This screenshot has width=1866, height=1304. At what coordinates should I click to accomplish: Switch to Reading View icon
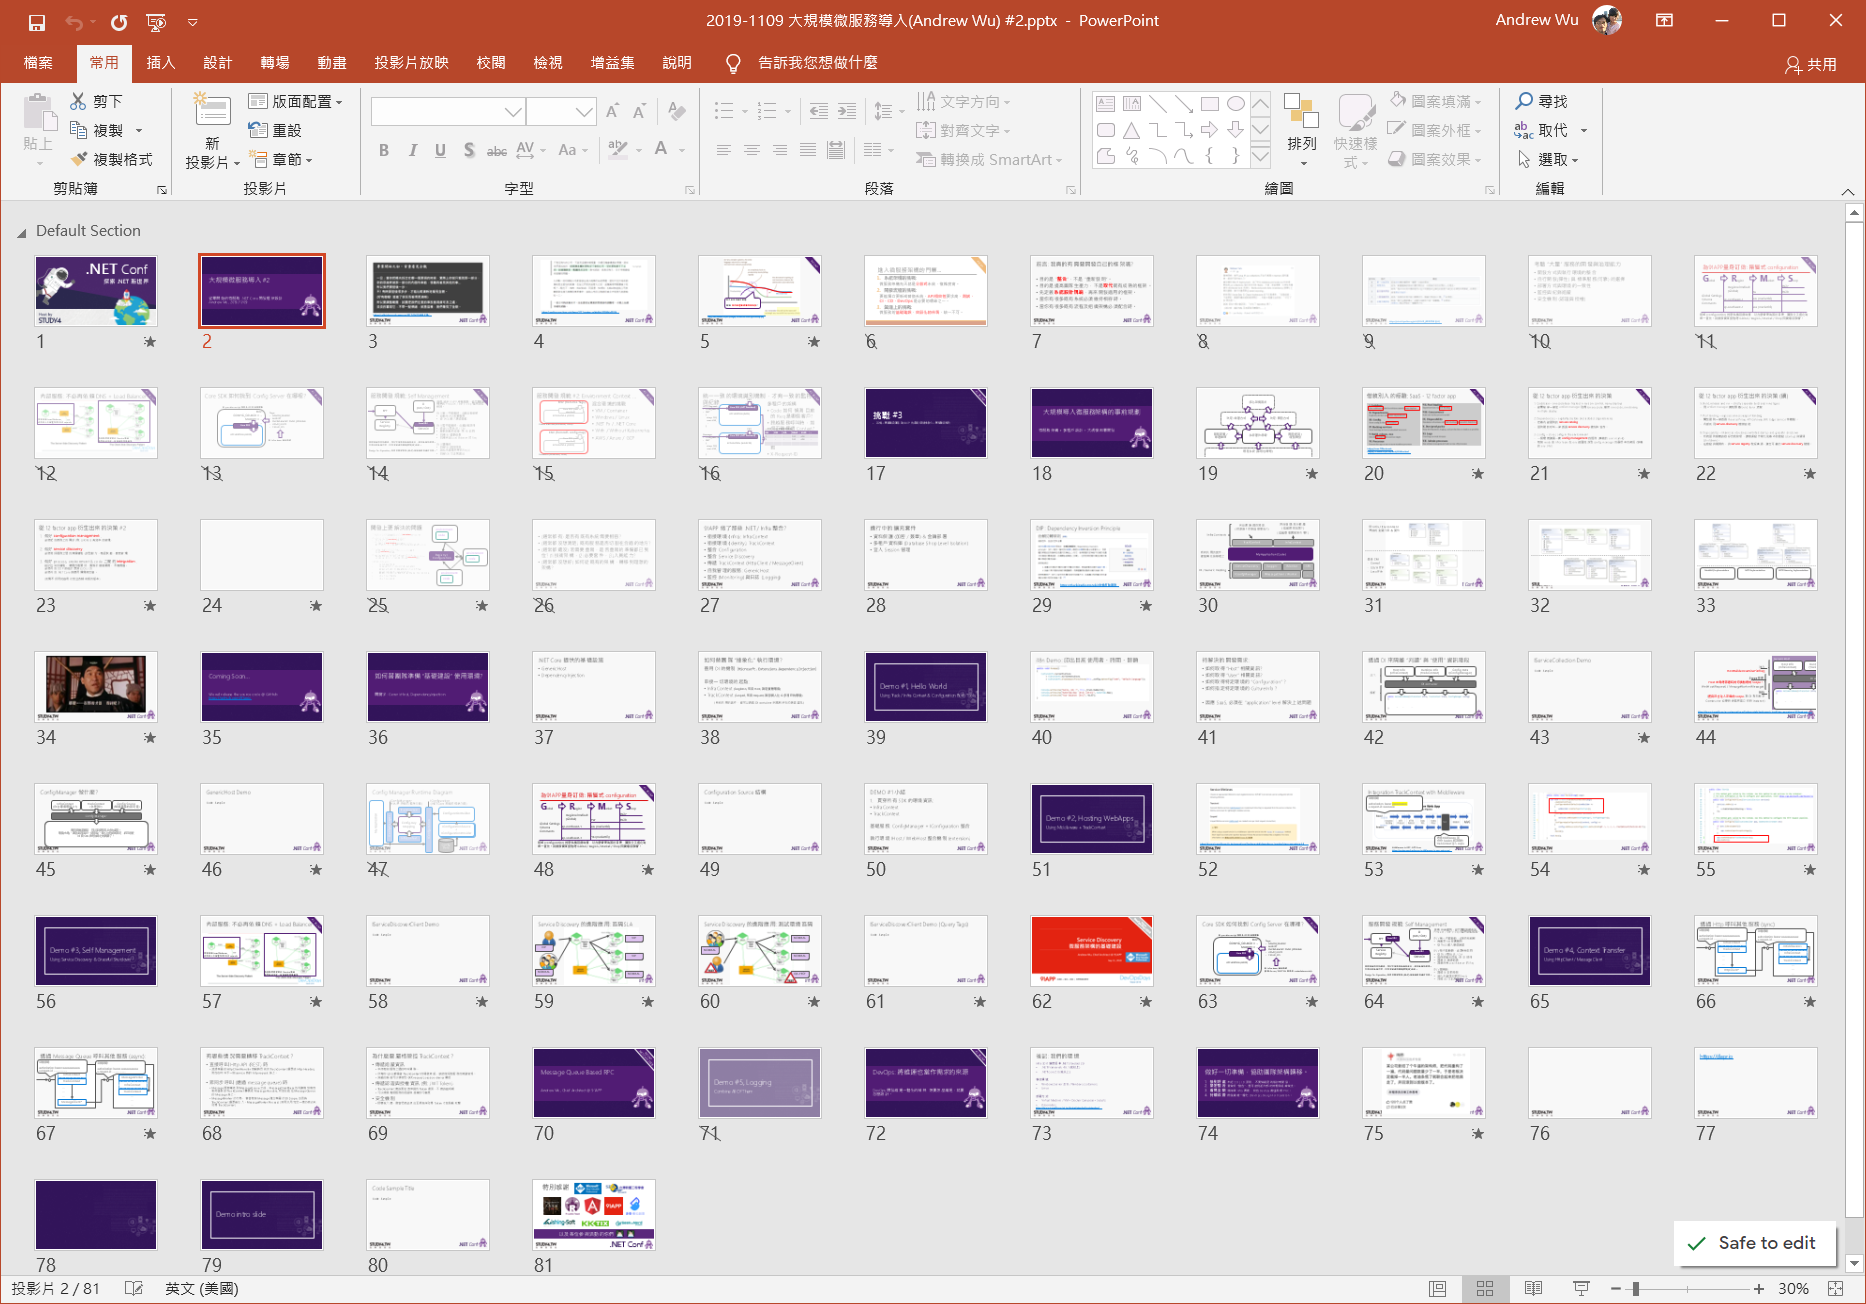point(1533,1289)
